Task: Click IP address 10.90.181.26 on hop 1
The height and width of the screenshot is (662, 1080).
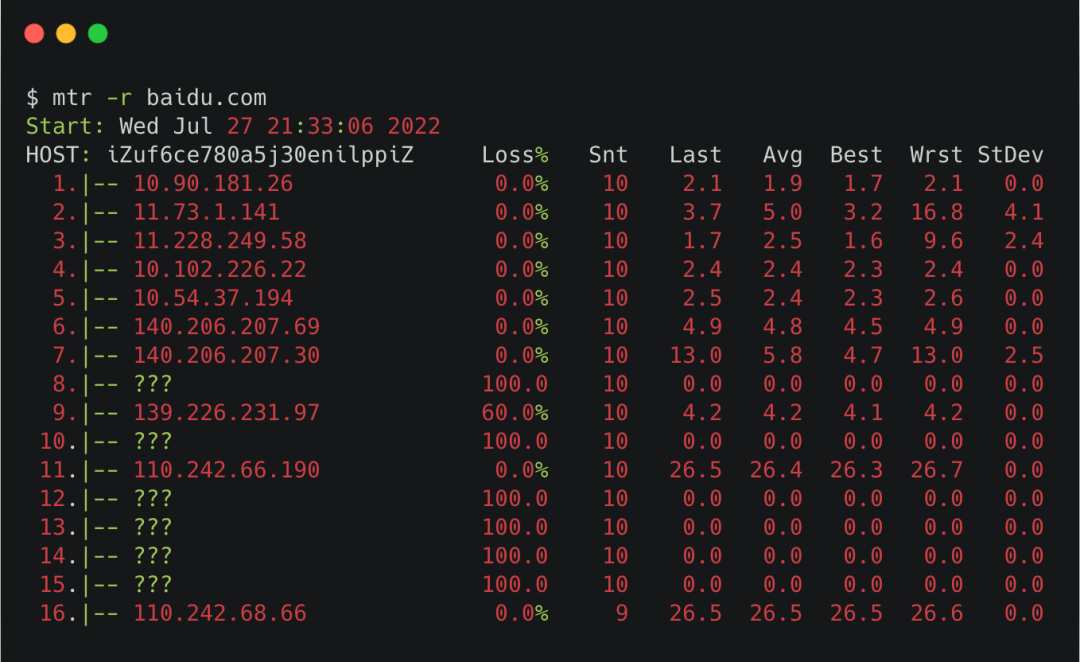Action: [214, 183]
